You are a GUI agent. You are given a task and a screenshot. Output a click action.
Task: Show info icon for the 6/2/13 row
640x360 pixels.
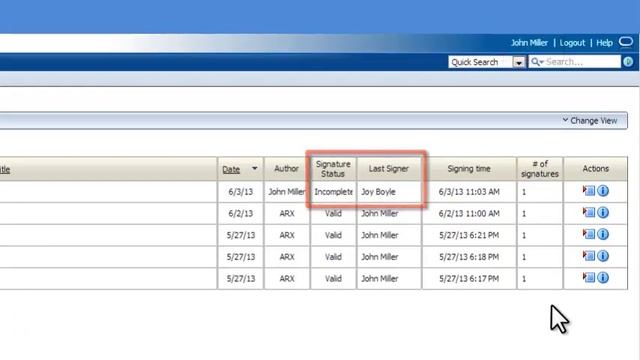point(603,212)
